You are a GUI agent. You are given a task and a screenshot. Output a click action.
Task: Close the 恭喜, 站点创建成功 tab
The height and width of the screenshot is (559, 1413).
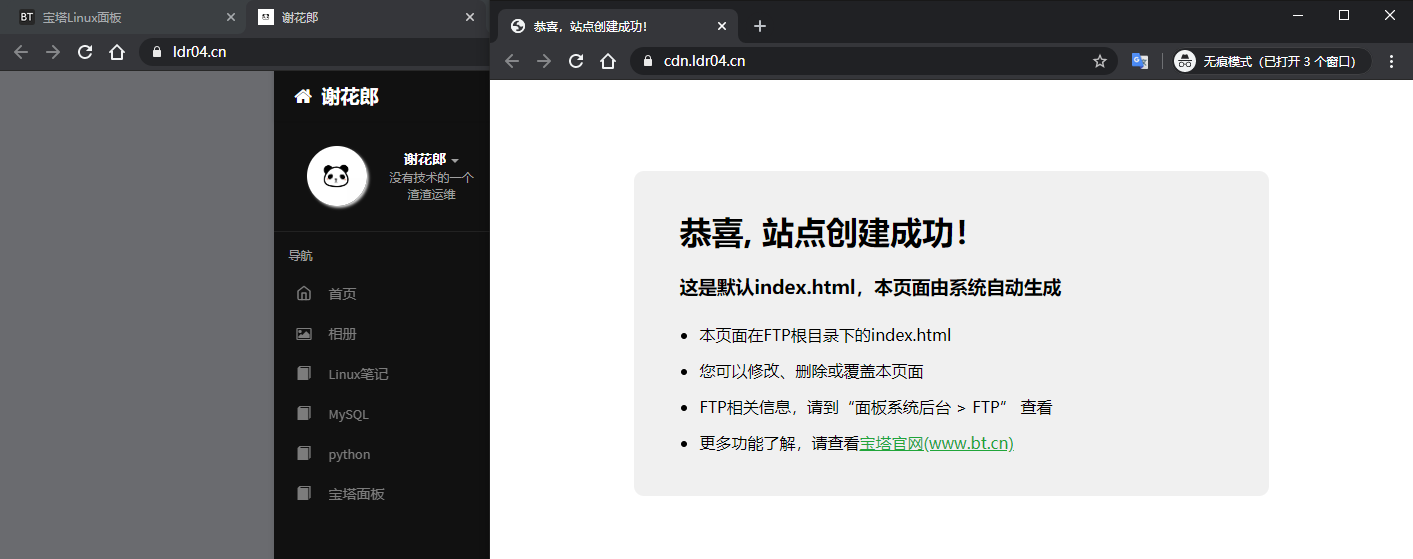tap(718, 26)
